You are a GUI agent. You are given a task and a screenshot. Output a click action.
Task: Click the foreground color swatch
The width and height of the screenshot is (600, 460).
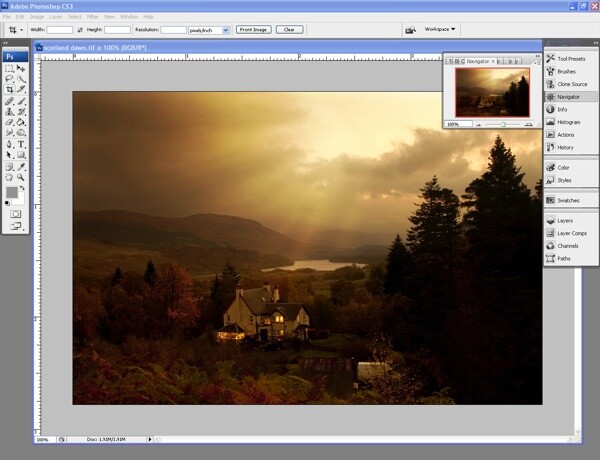click(x=12, y=192)
